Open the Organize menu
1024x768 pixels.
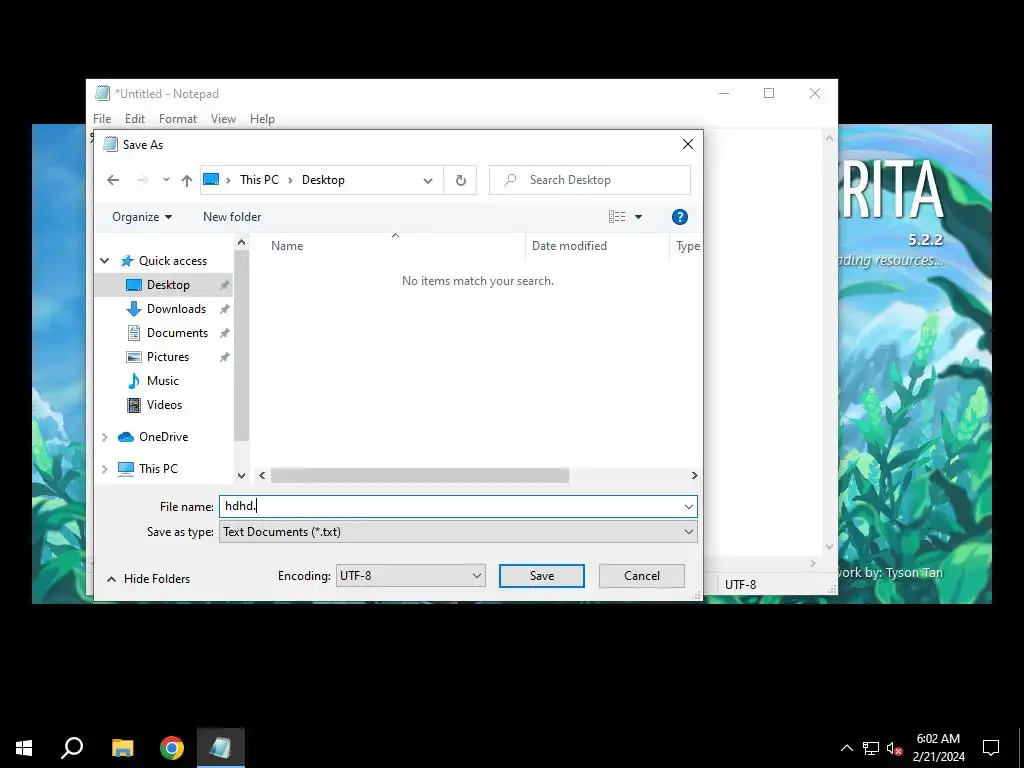[x=142, y=217]
